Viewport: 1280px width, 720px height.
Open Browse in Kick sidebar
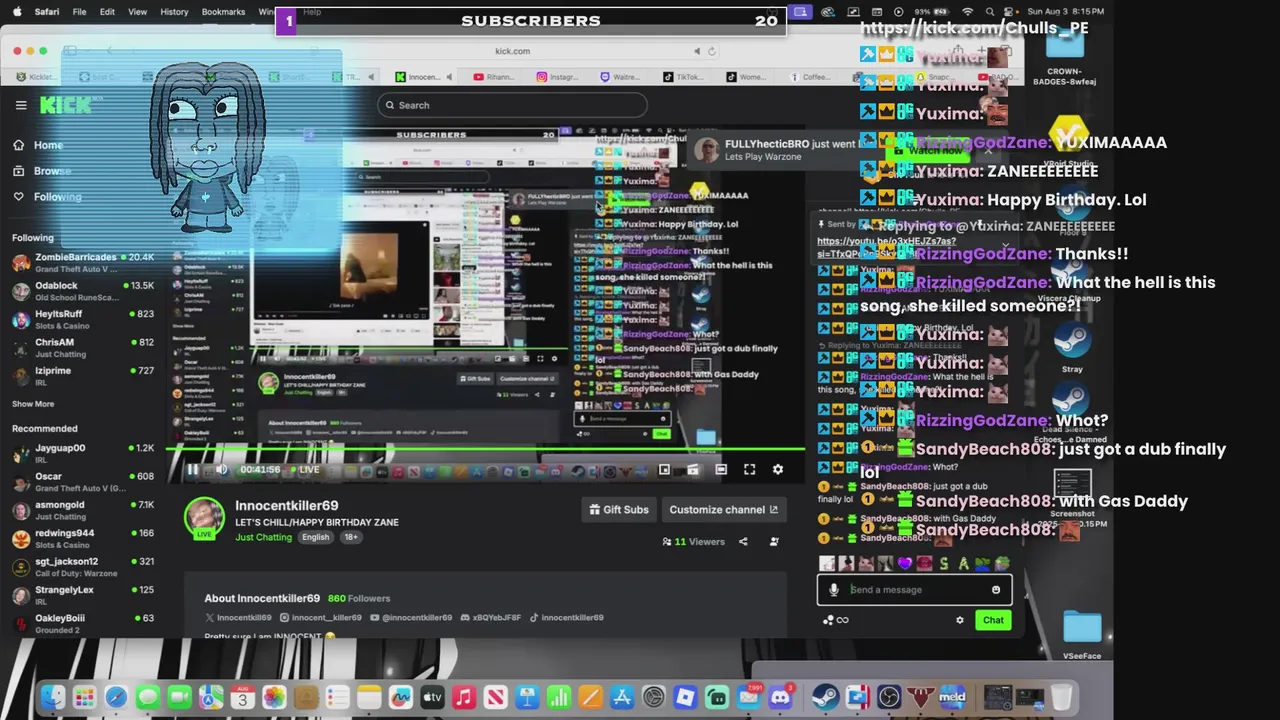[x=42, y=171]
